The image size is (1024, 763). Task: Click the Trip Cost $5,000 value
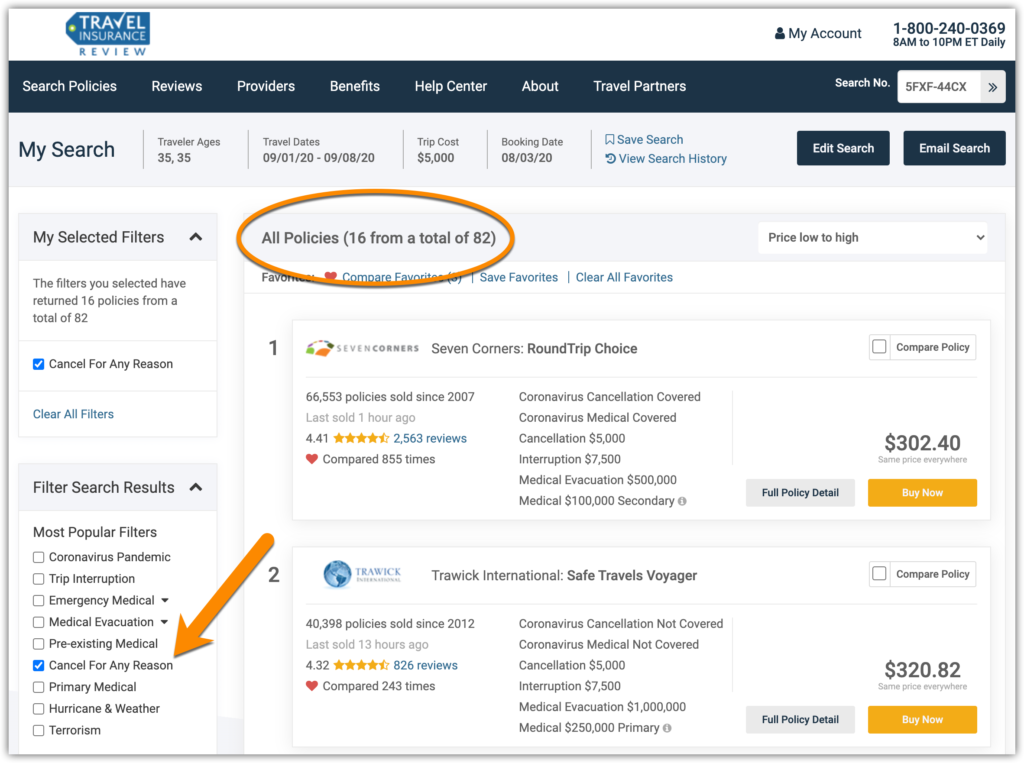(x=436, y=157)
